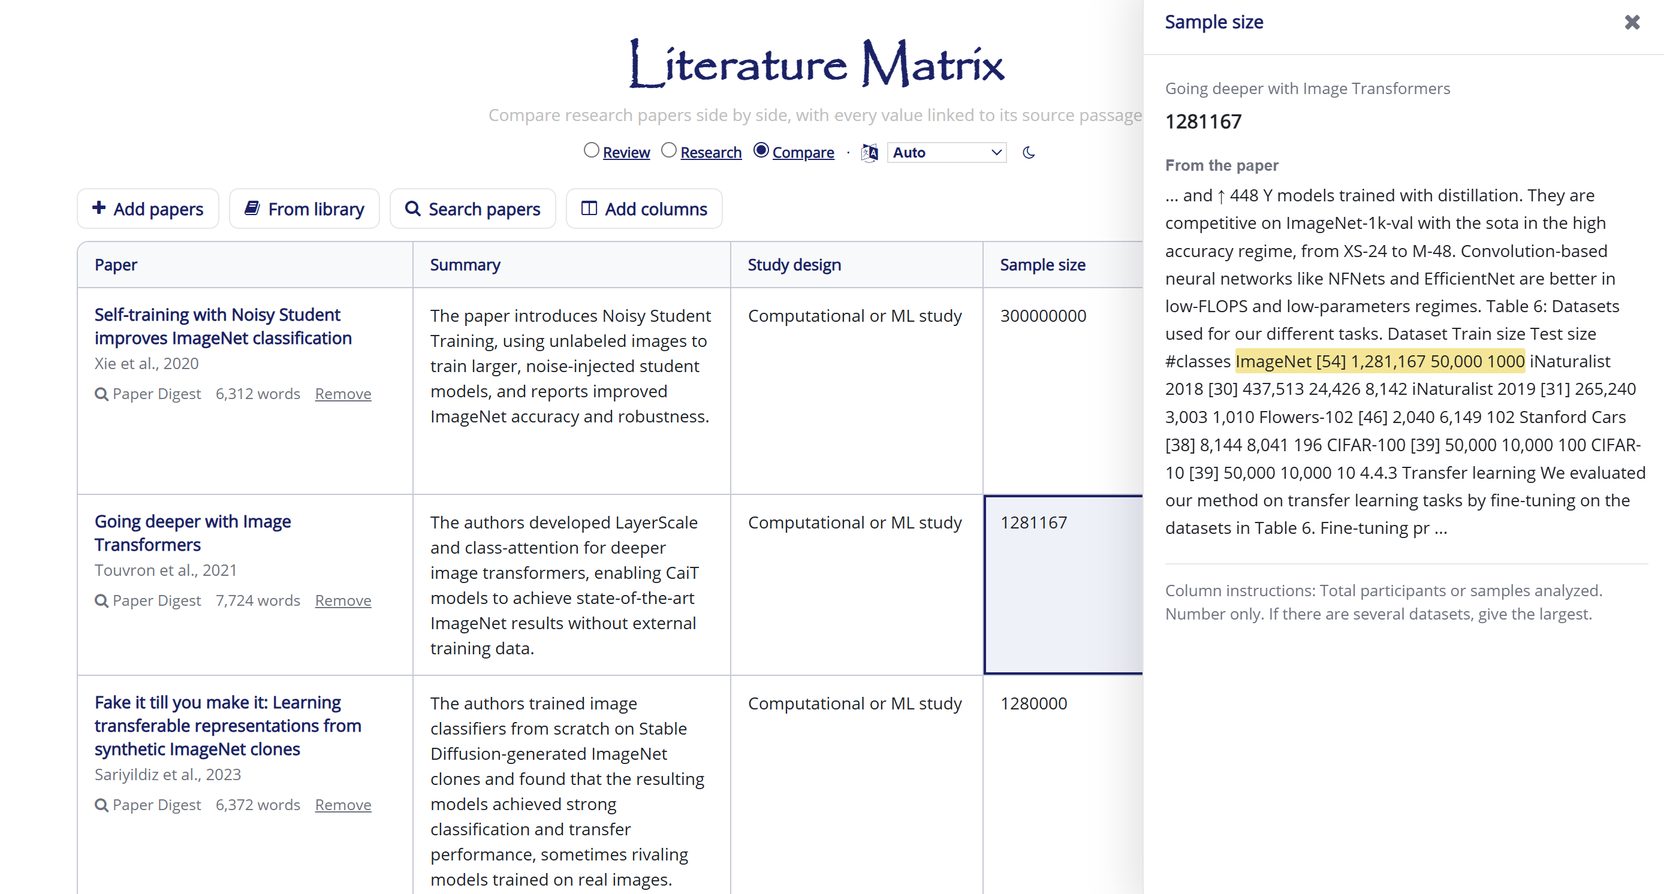Click the plus icon on Add papers
The width and height of the screenshot is (1664, 894).
pos(99,208)
